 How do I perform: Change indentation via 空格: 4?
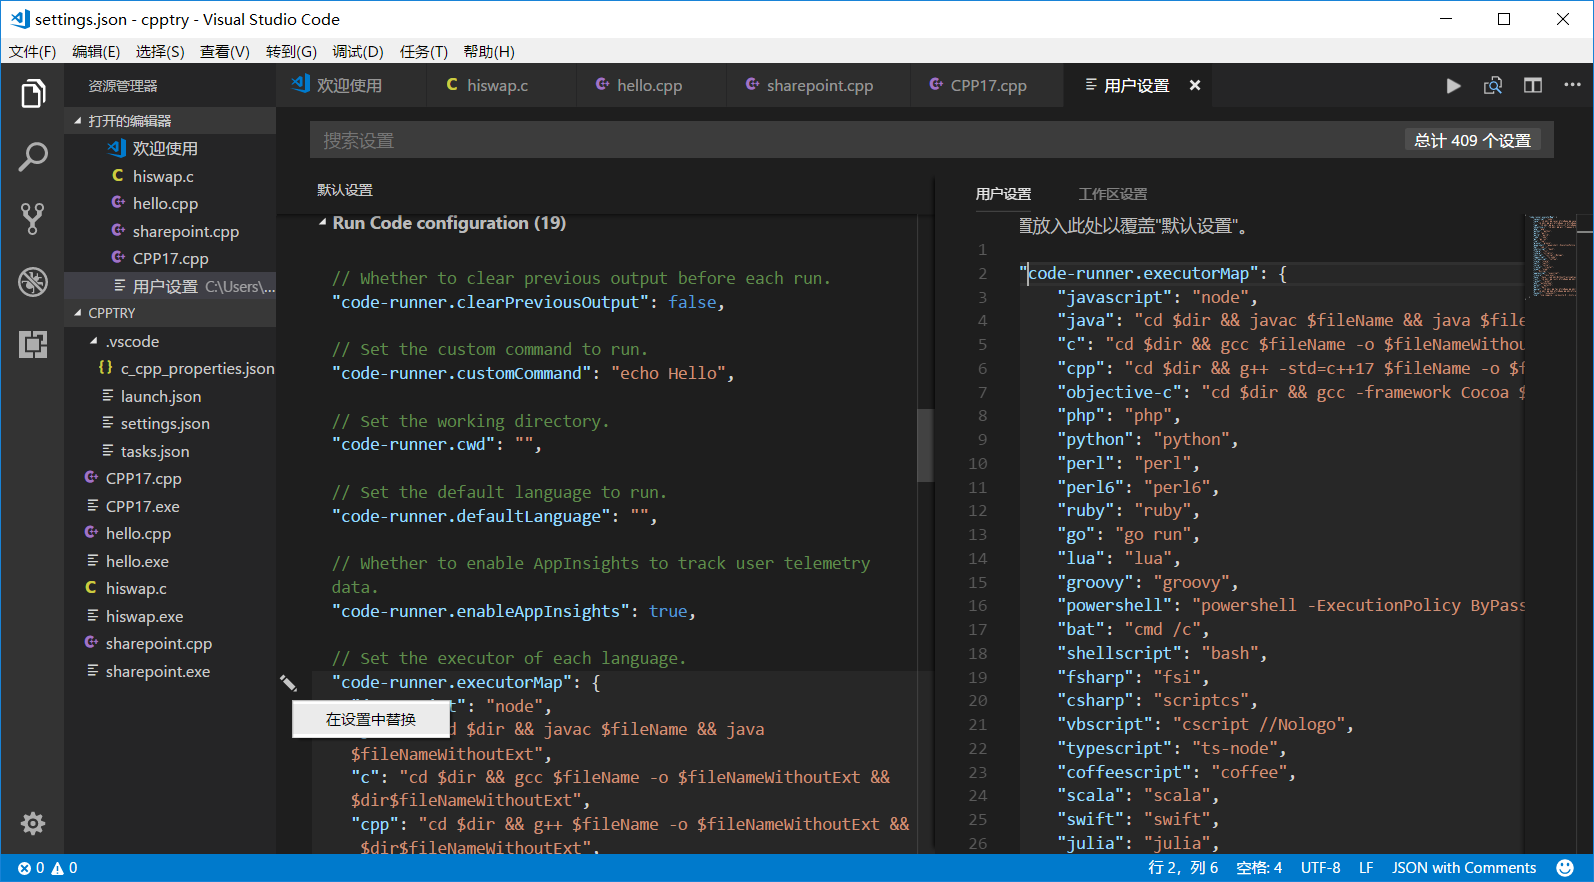point(1259,868)
